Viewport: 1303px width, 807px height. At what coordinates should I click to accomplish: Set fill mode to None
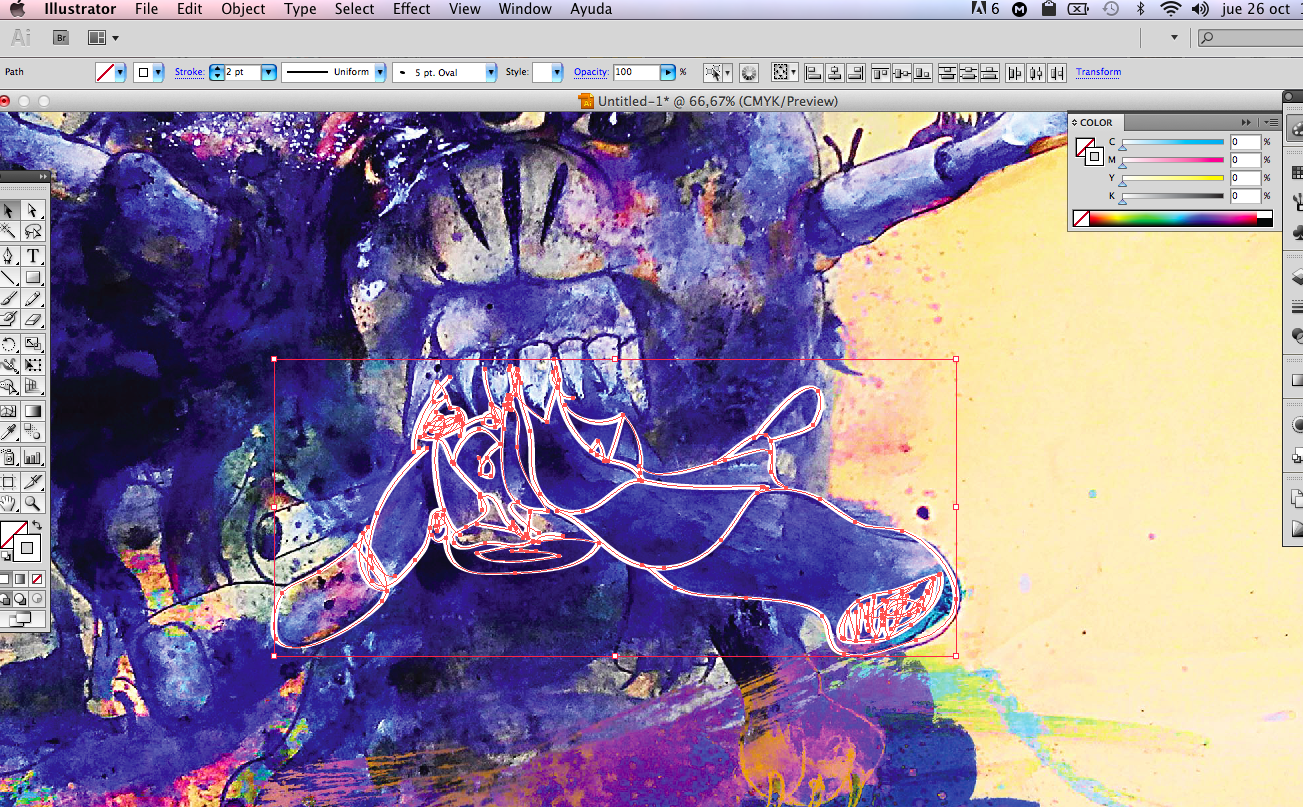[36, 579]
